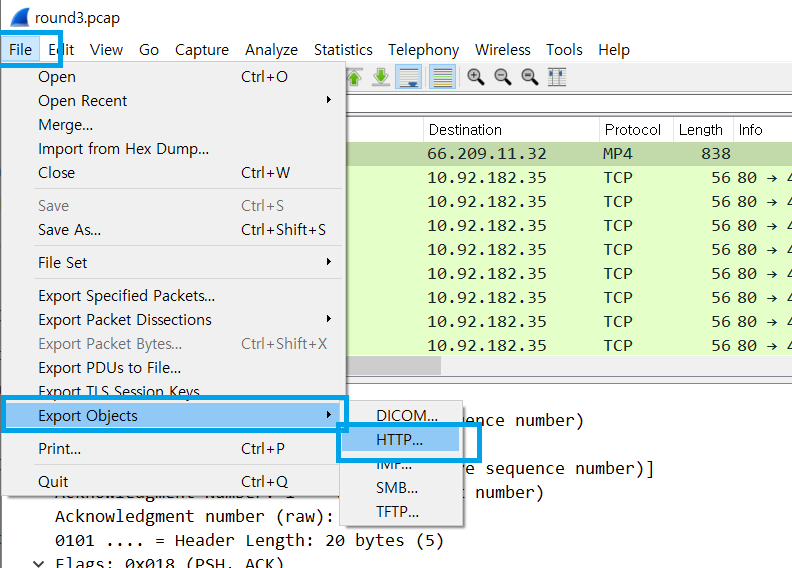Open the Capture menu
The width and height of the screenshot is (792, 568).
point(202,49)
